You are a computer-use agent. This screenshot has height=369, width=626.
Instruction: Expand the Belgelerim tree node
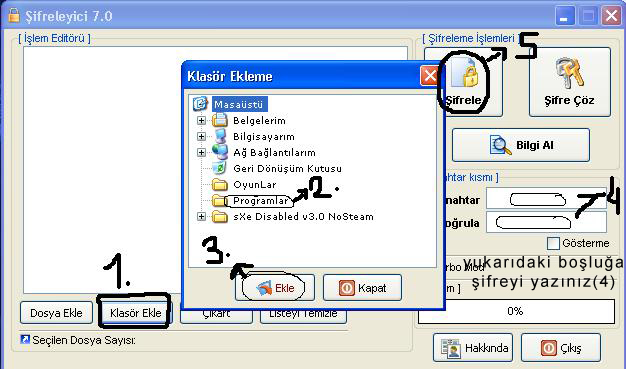(201, 120)
